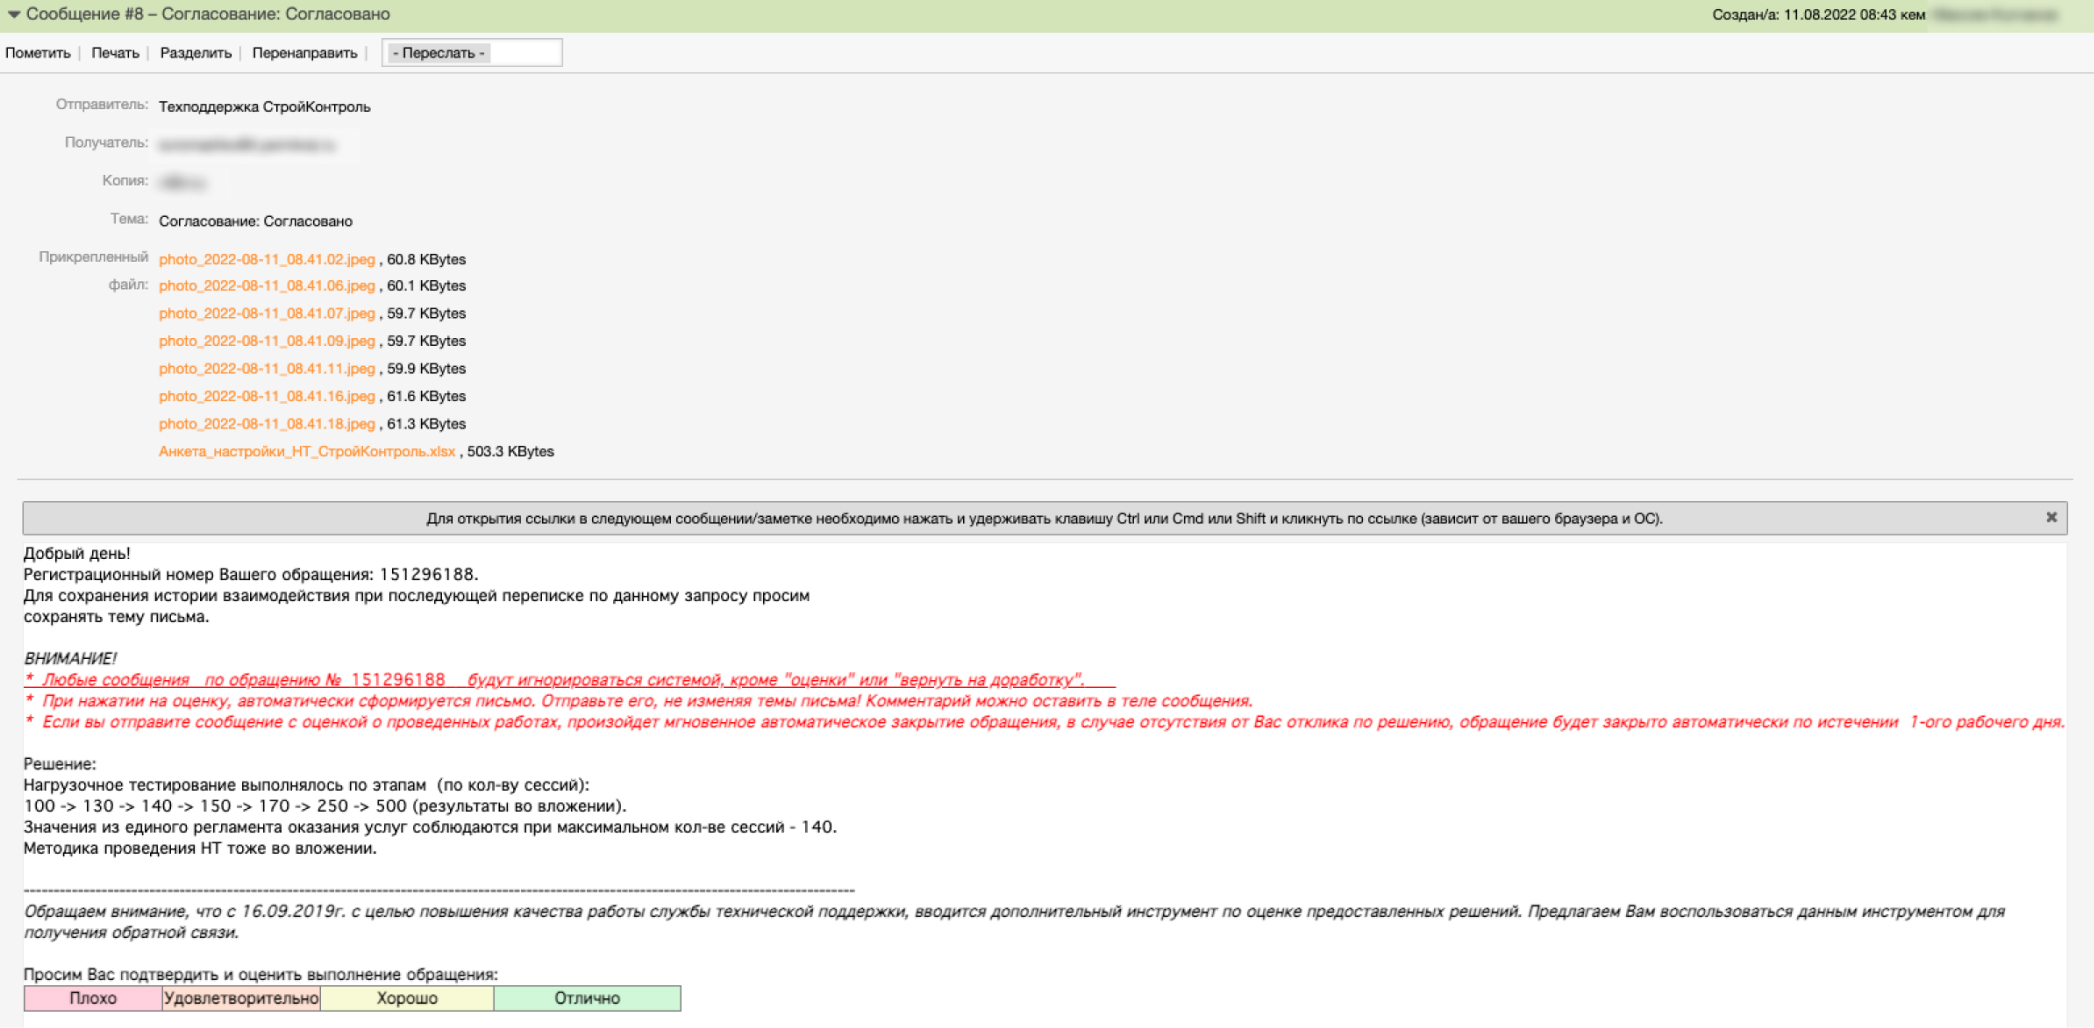Open attachment photo_2022-08-11_08.41.09.jpeg
This screenshot has height=1028, width=2094.
[266, 341]
